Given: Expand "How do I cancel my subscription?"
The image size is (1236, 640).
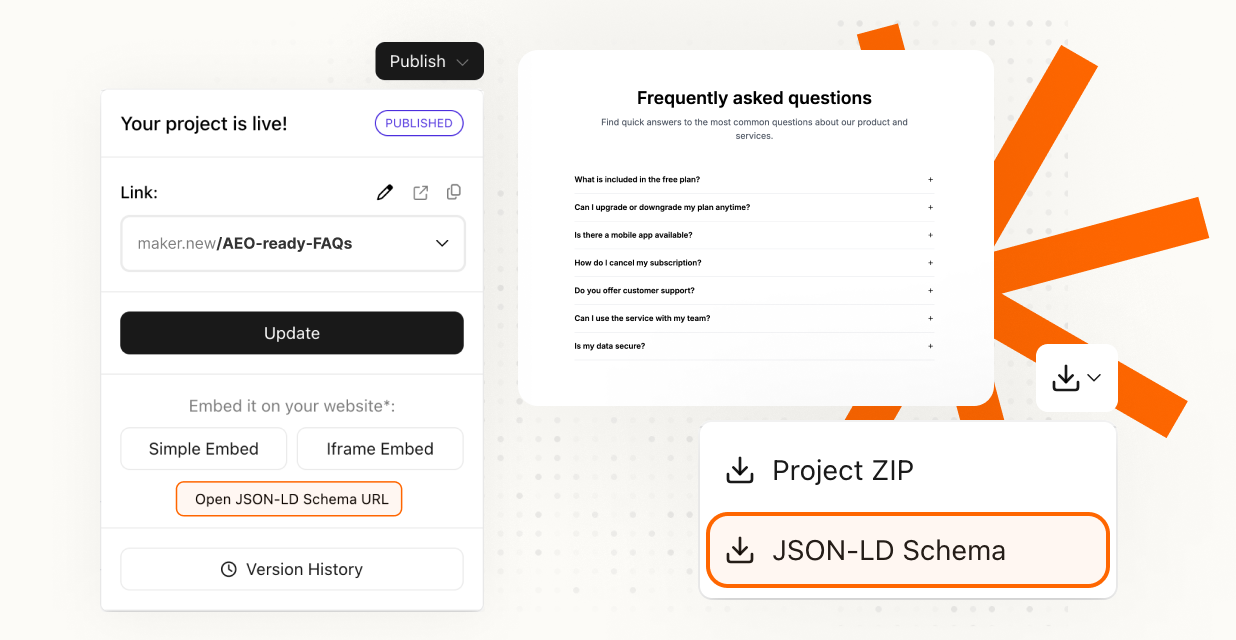Looking at the screenshot, I should [930, 263].
